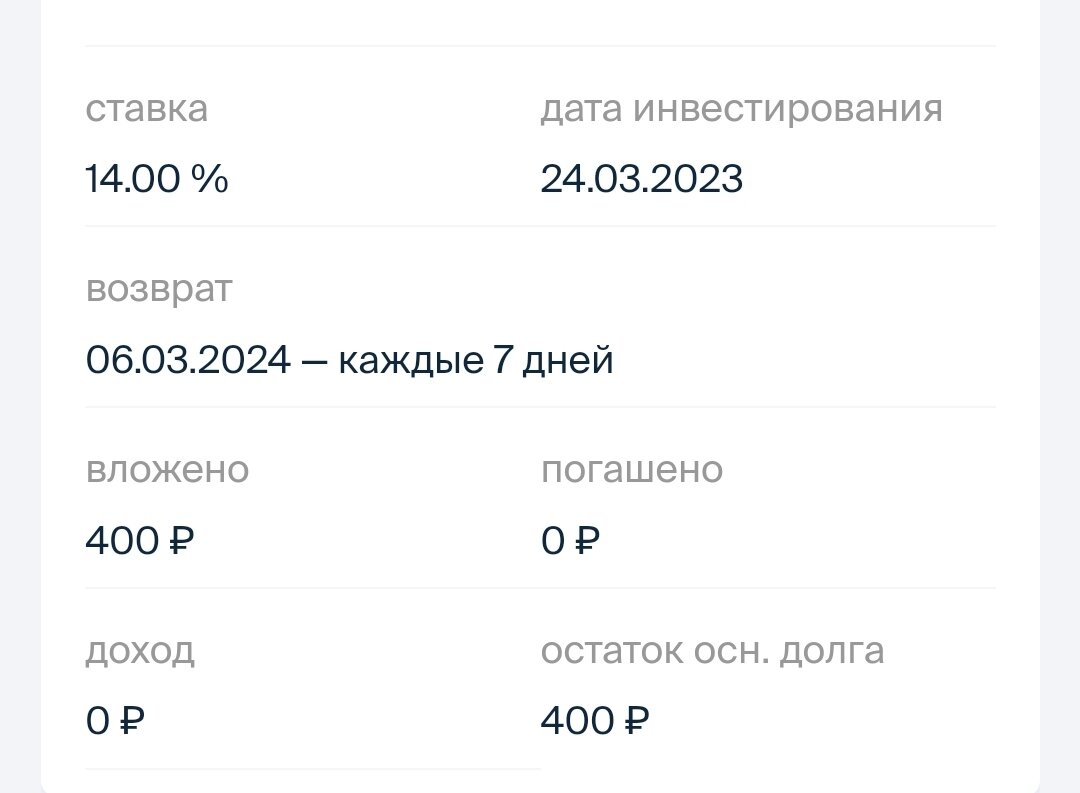Screen dimensions: 1080x793
Task: Select the return date 06.03.2024
Action: [186, 359]
